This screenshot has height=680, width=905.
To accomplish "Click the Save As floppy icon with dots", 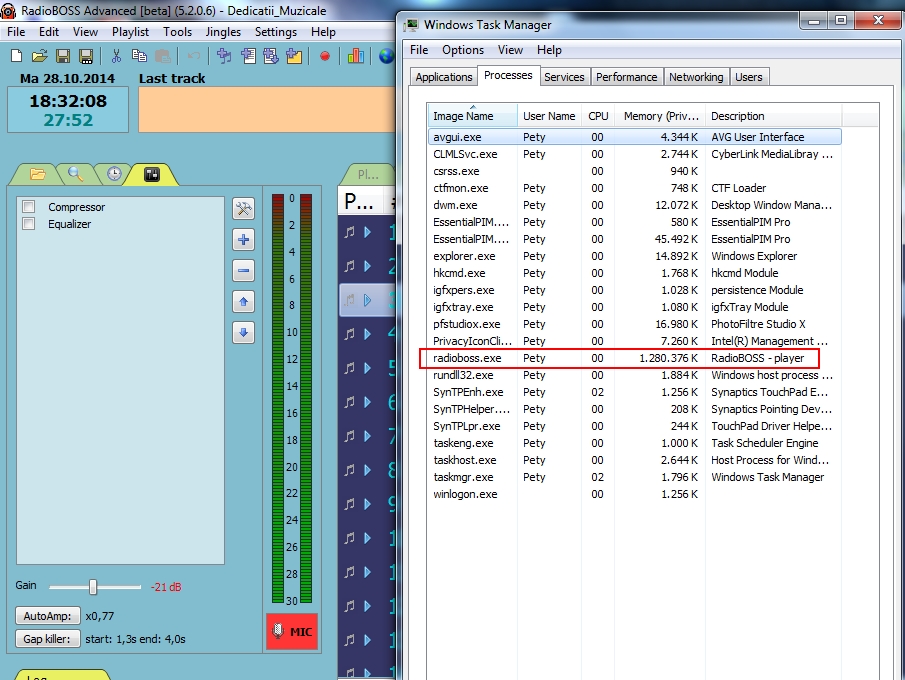I will [x=86, y=56].
